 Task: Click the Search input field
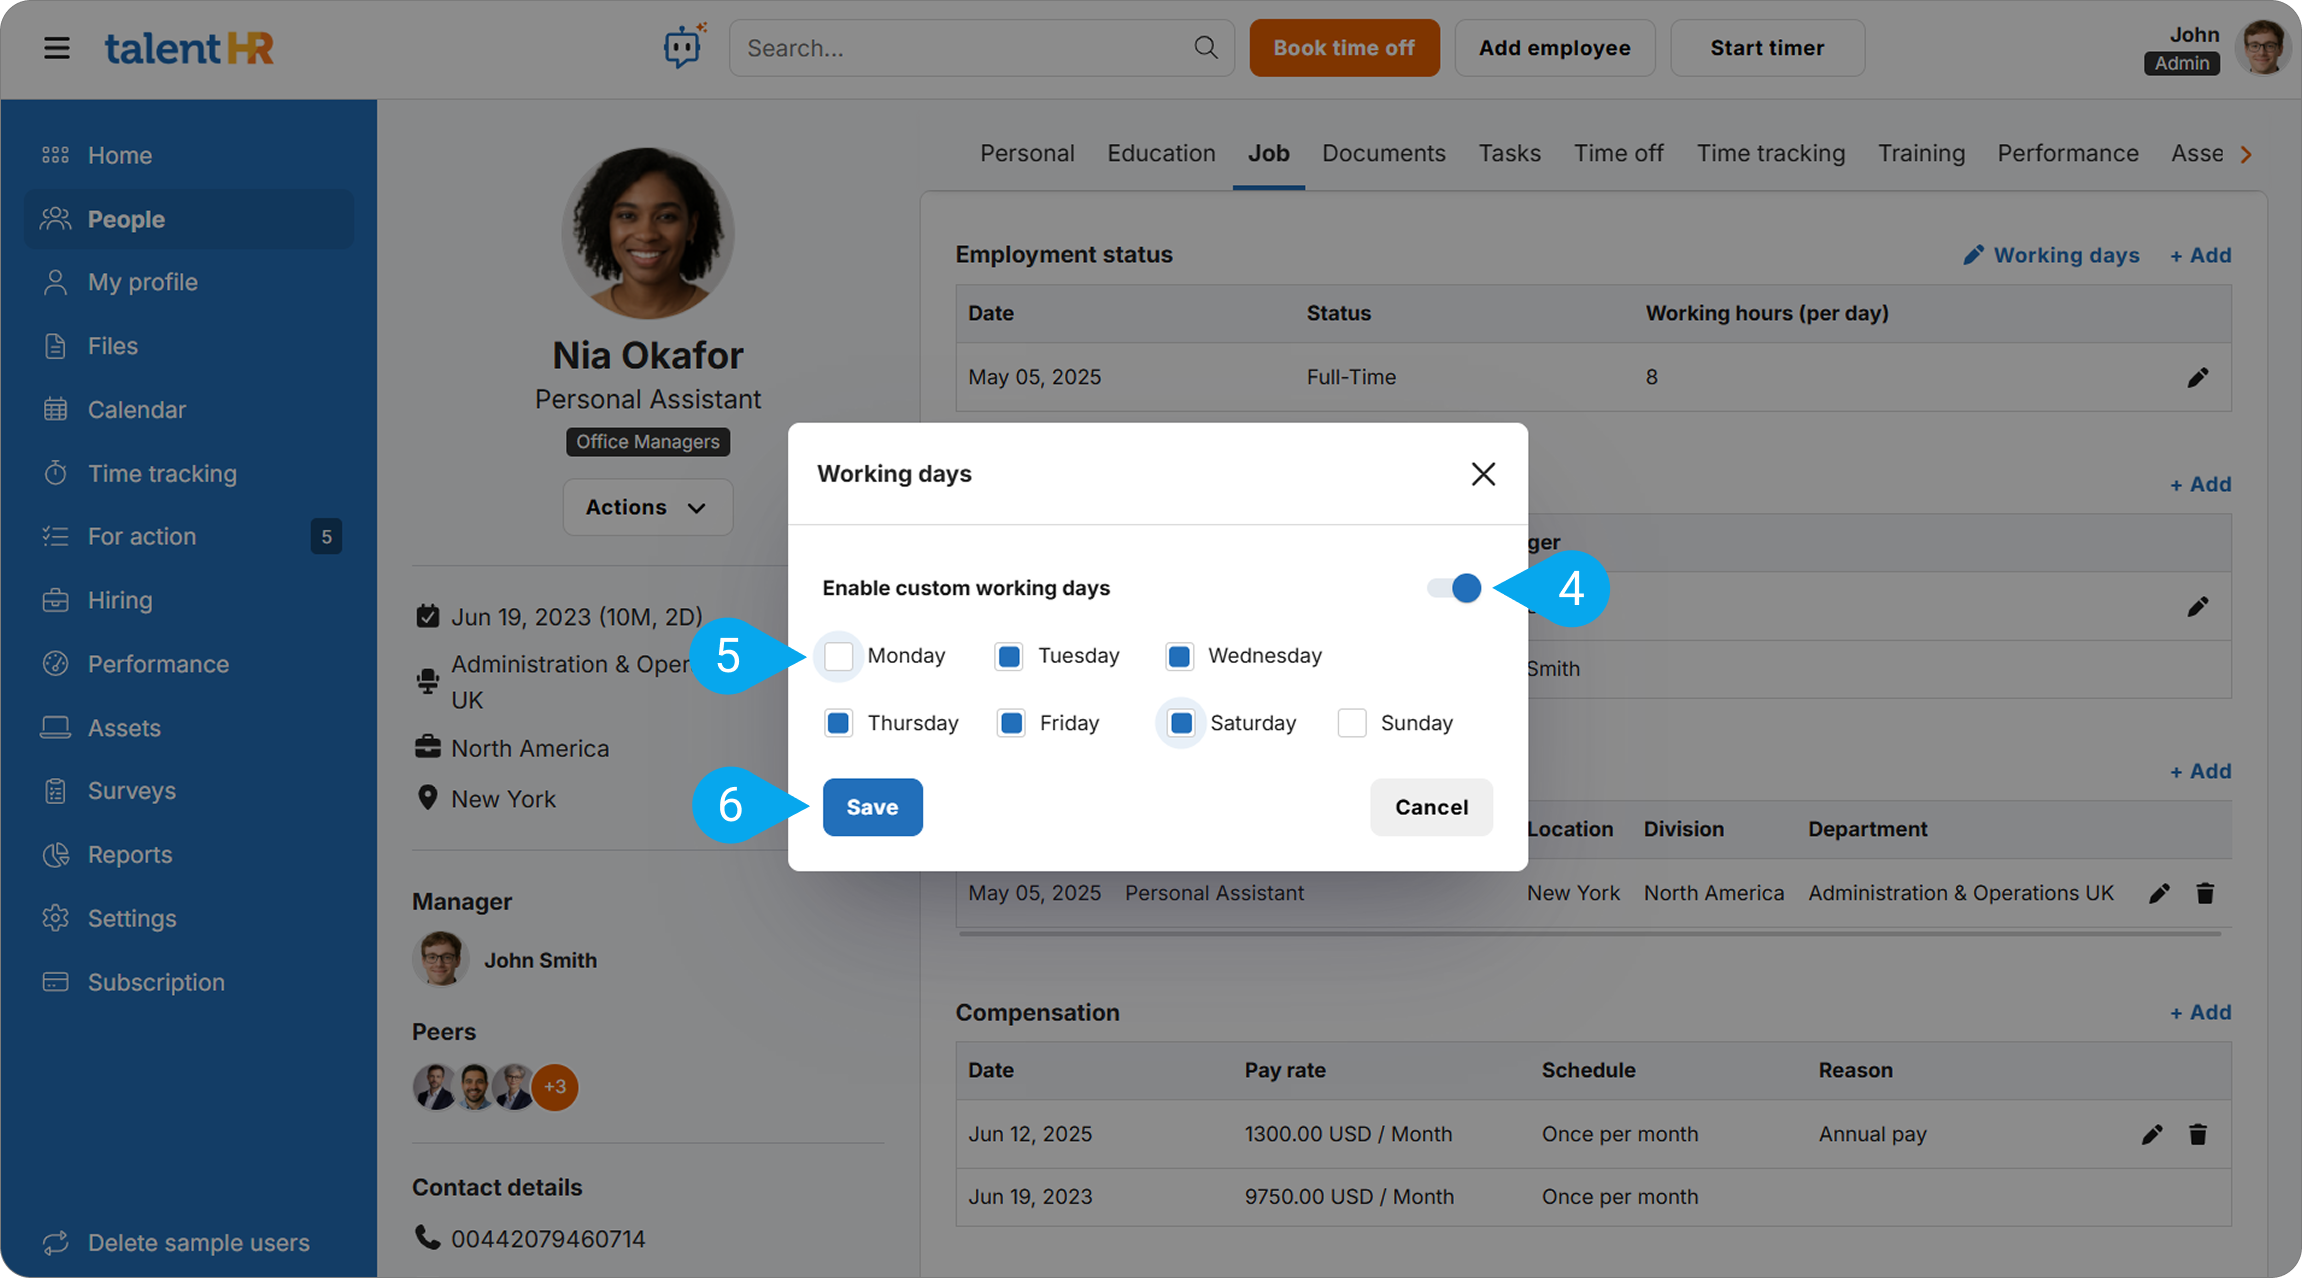coord(960,48)
